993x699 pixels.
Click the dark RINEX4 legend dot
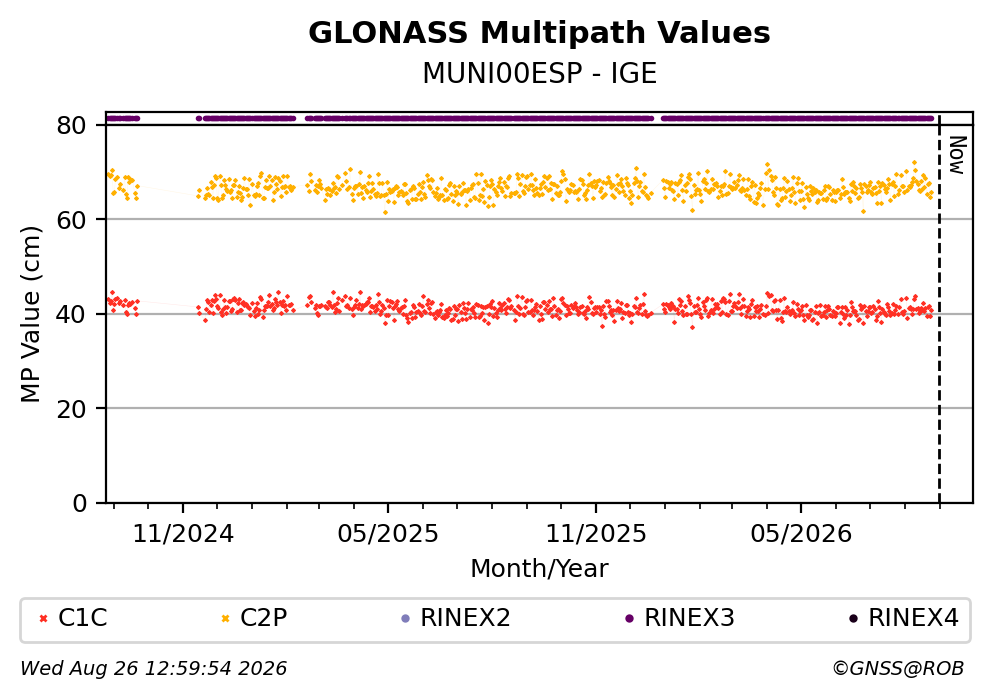coord(854,619)
